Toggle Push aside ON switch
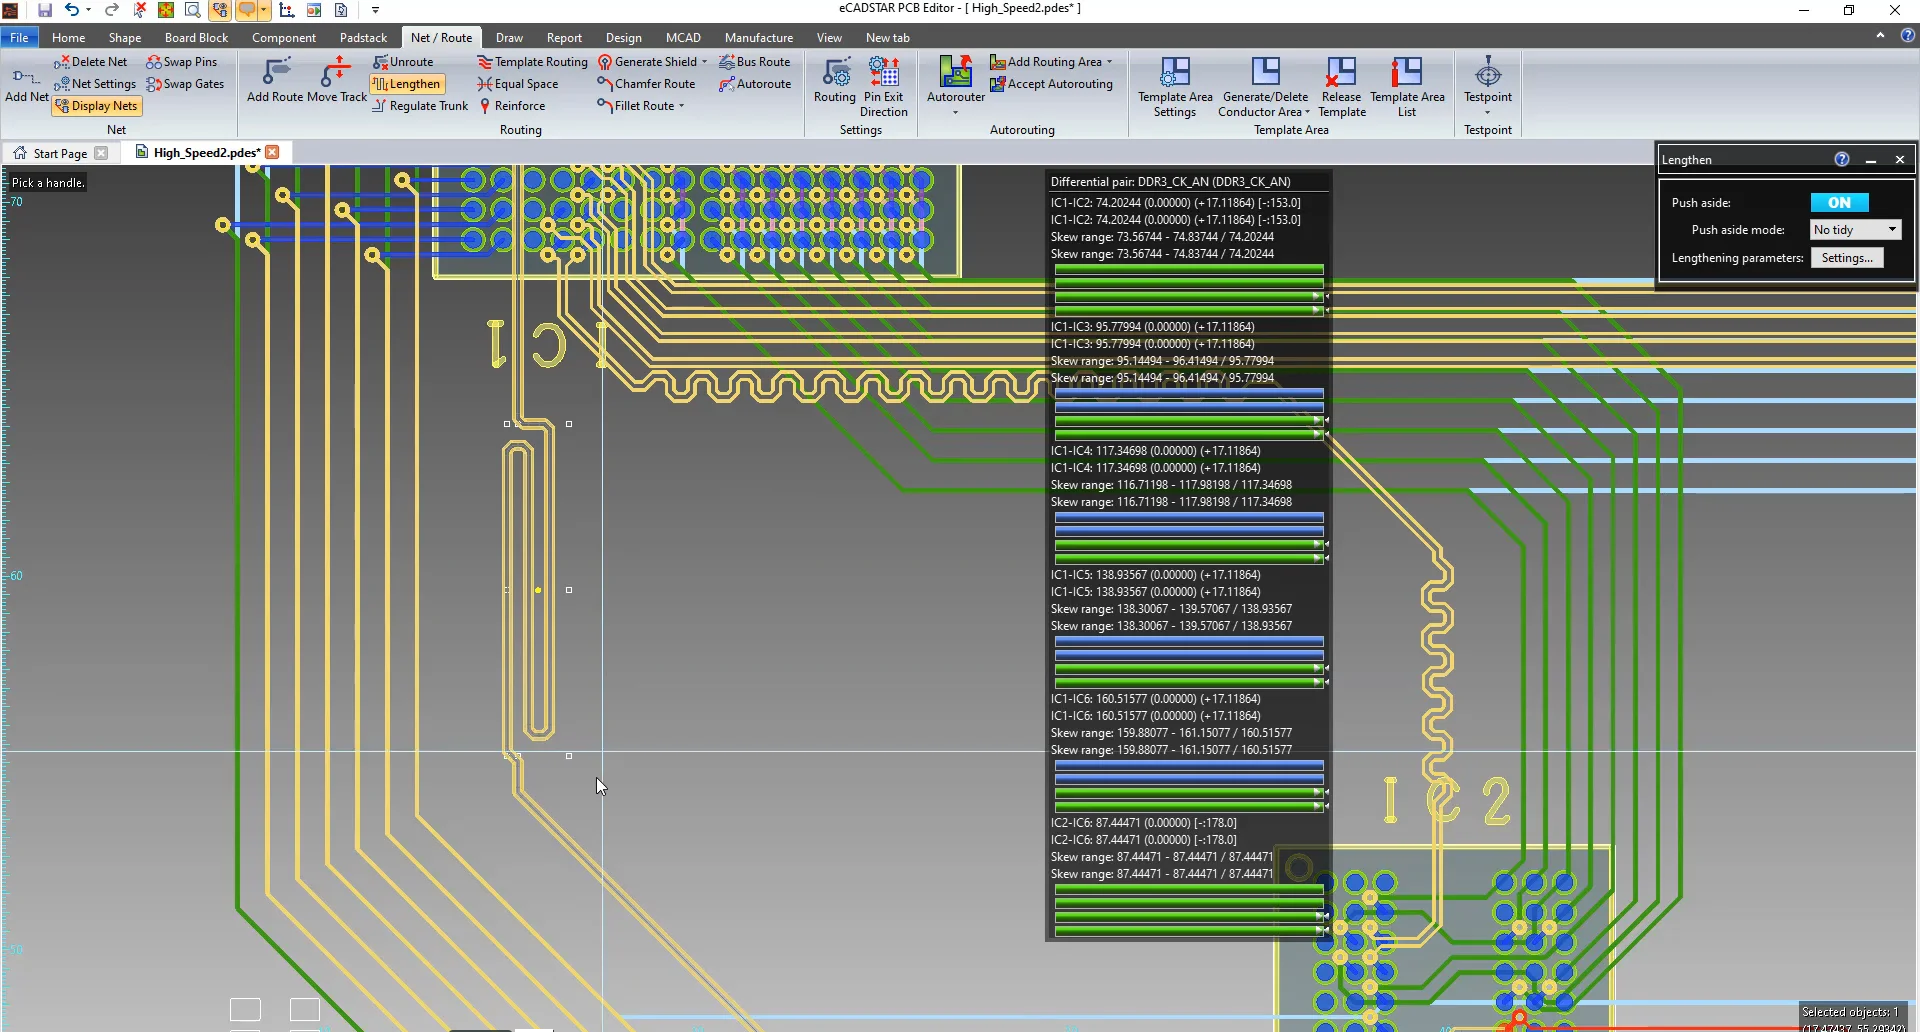The image size is (1920, 1032). (x=1839, y=203)
